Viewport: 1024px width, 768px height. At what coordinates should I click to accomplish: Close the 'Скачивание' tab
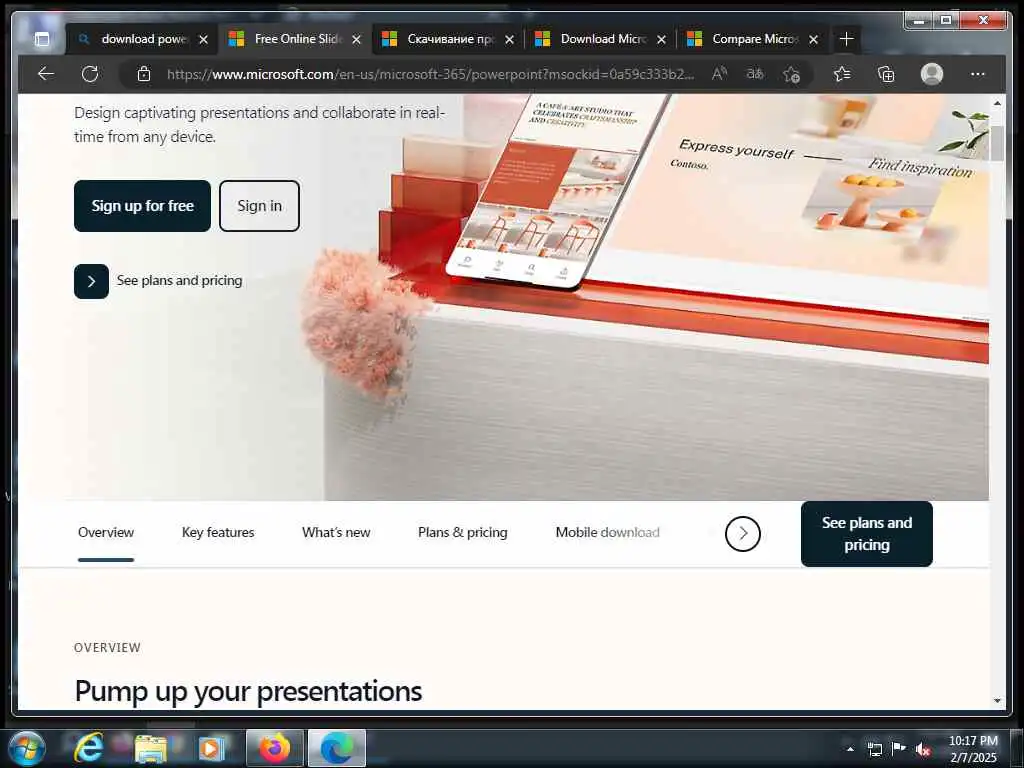pos(509,40)
